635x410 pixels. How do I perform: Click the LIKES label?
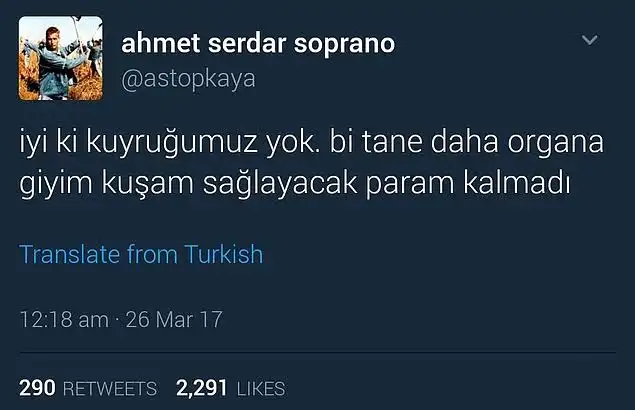(x=261, y=389)
